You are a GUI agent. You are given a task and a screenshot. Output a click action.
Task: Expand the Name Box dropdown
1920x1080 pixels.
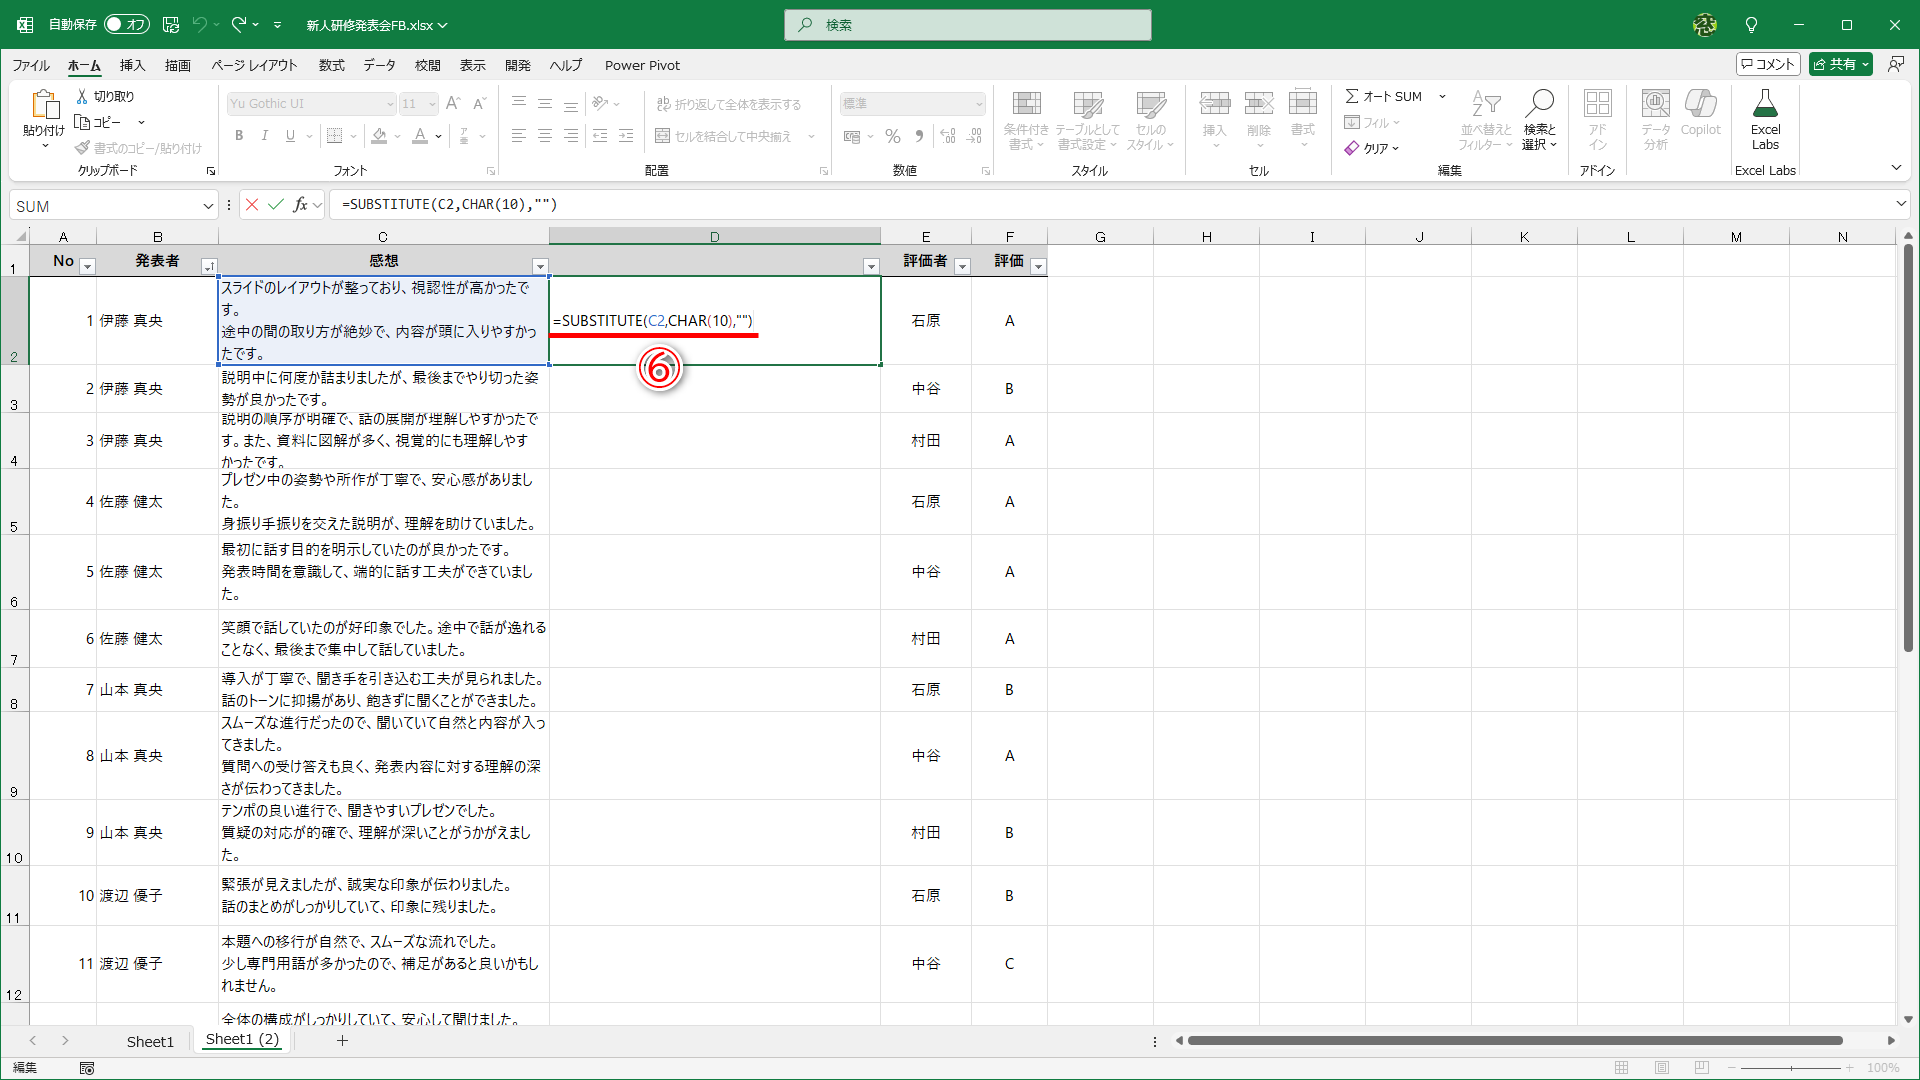[208, 206]
